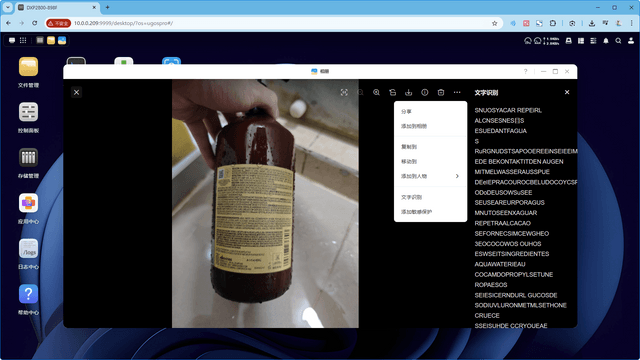Click the help question mark in window title bar

[x=525, y=71]
